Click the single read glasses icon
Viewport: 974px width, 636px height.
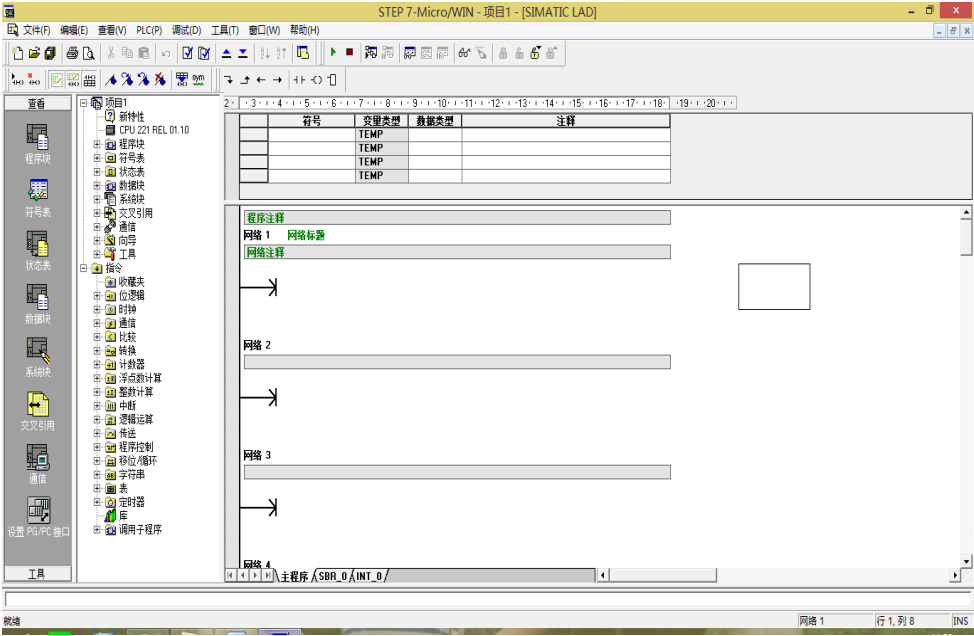(x=465, y=53)
